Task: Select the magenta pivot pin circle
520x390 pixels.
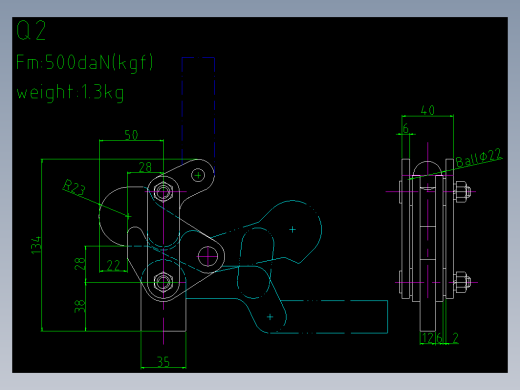Action: 208,256
